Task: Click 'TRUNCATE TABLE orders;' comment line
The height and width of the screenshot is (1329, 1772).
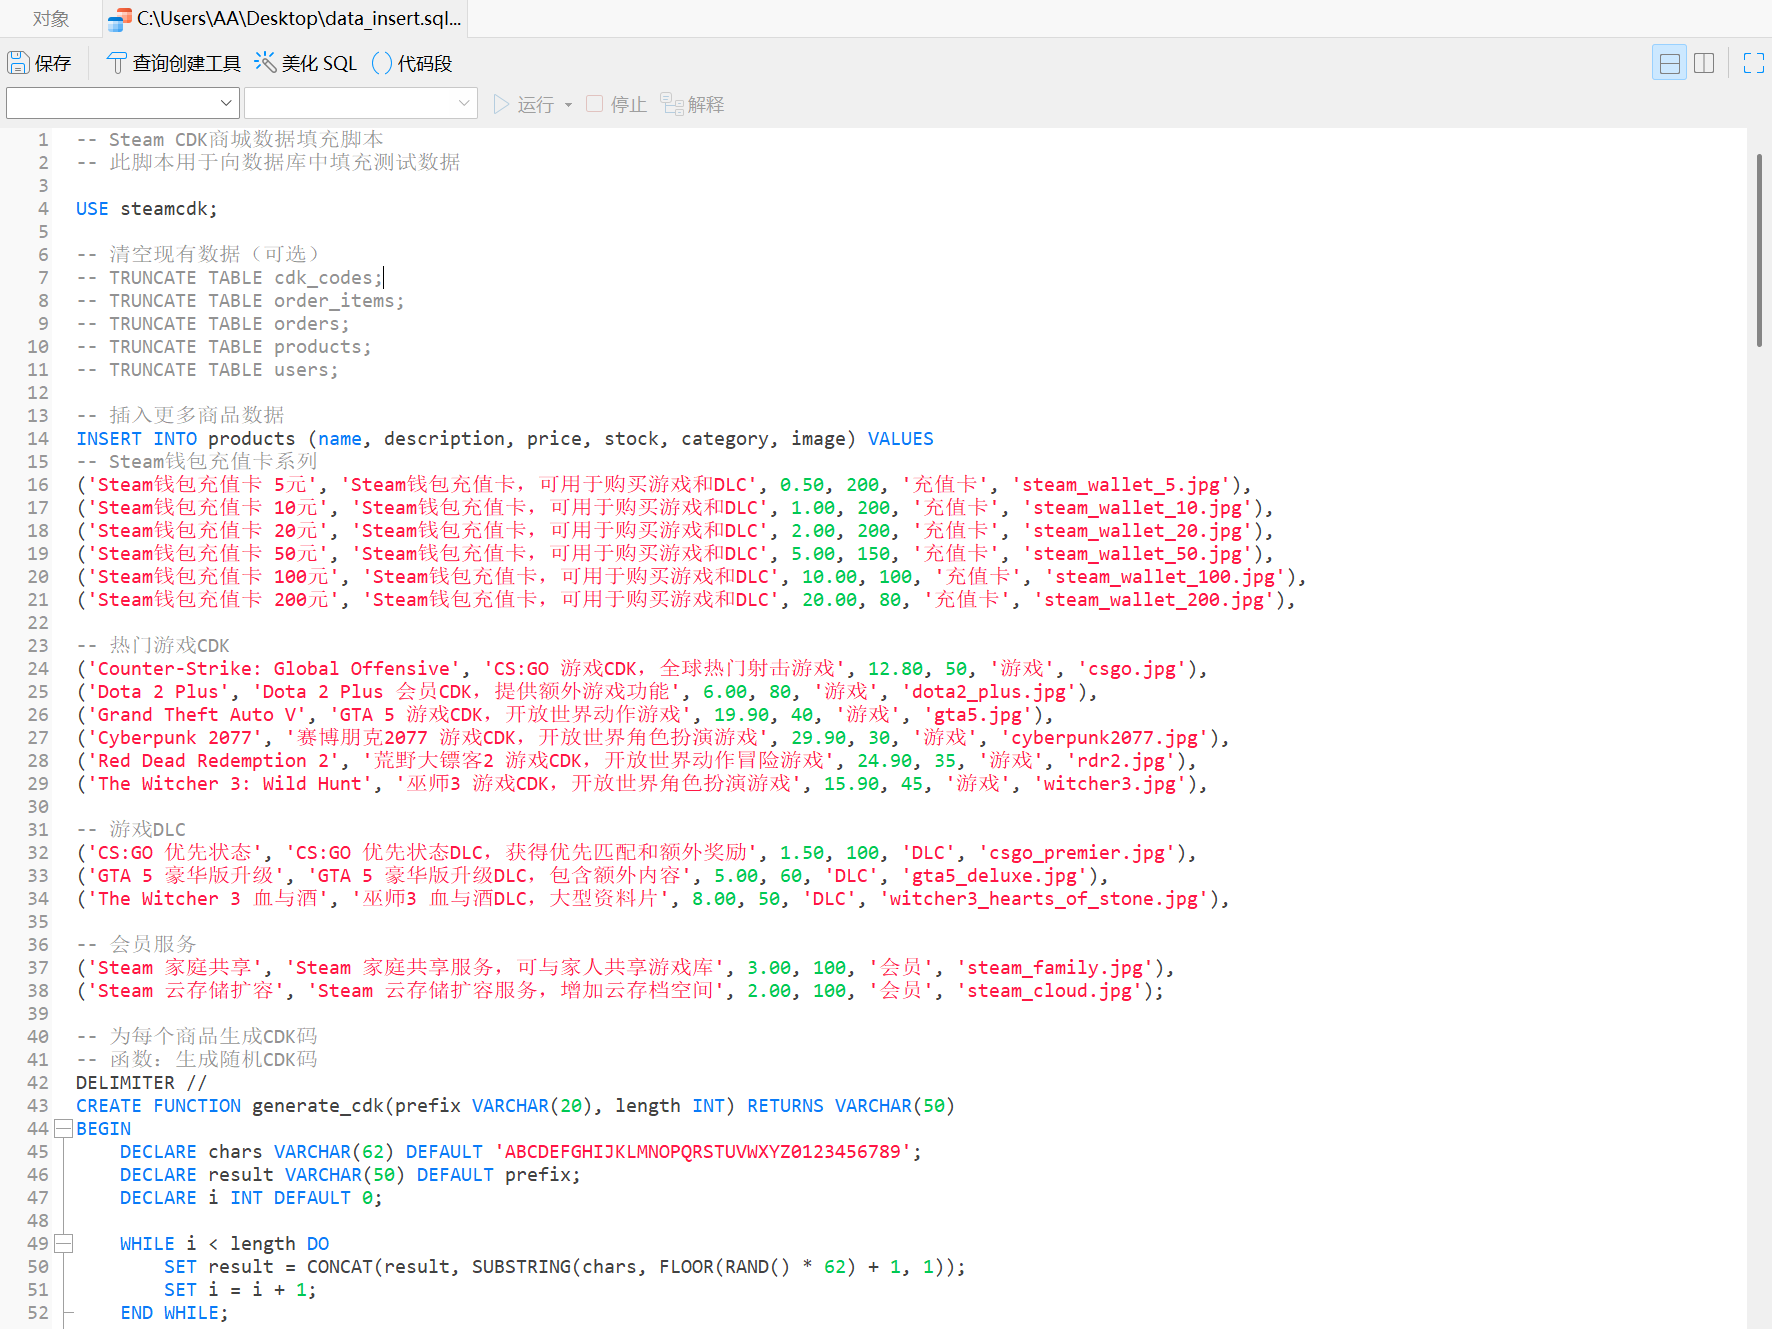Action: click(x=213, y=324)
